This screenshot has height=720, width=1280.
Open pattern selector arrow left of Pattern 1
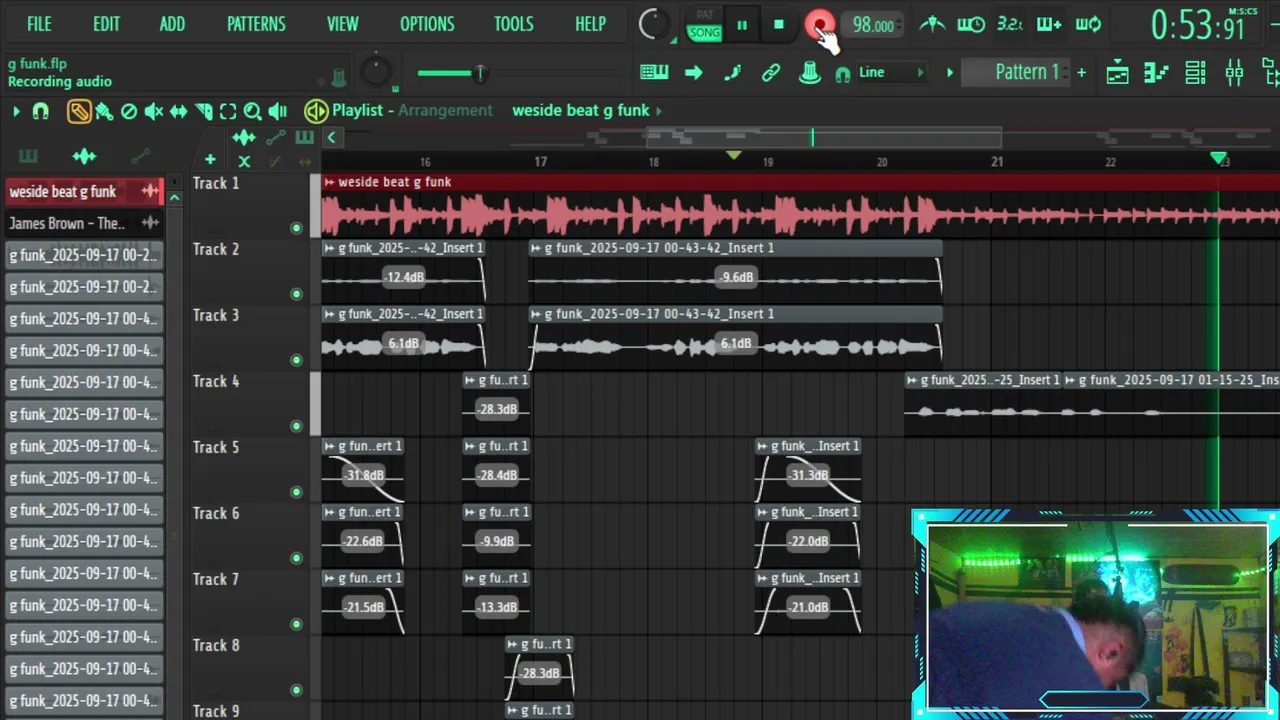(950, 72)
